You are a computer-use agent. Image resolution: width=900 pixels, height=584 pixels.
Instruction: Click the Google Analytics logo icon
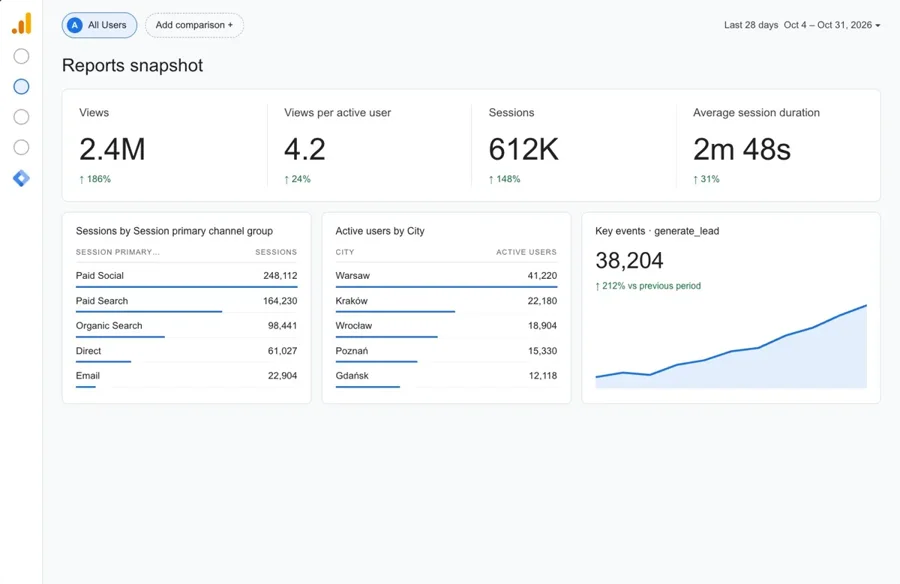pyautogui.click(x=22, y=24)
